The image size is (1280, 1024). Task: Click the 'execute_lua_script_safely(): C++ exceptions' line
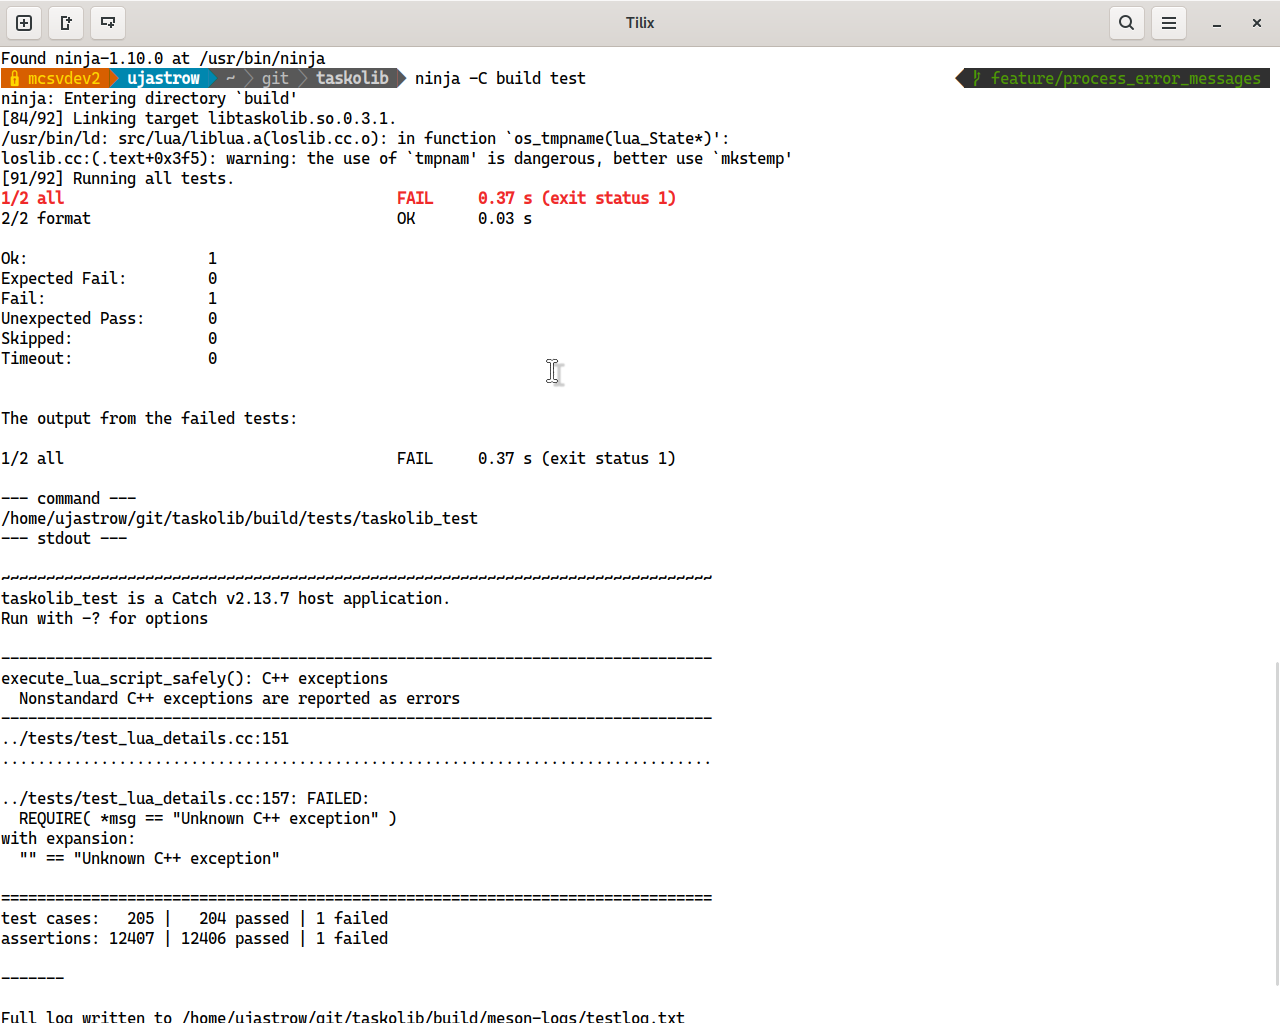pos(194,678)
